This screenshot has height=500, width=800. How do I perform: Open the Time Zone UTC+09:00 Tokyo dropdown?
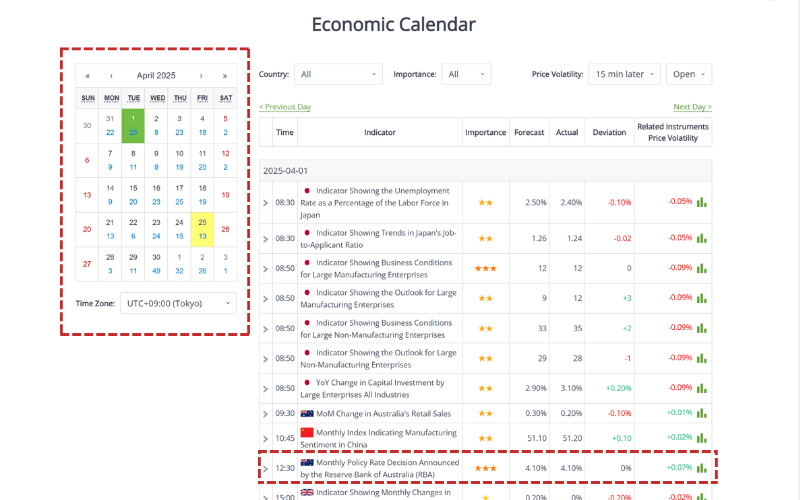pos(178,304)
